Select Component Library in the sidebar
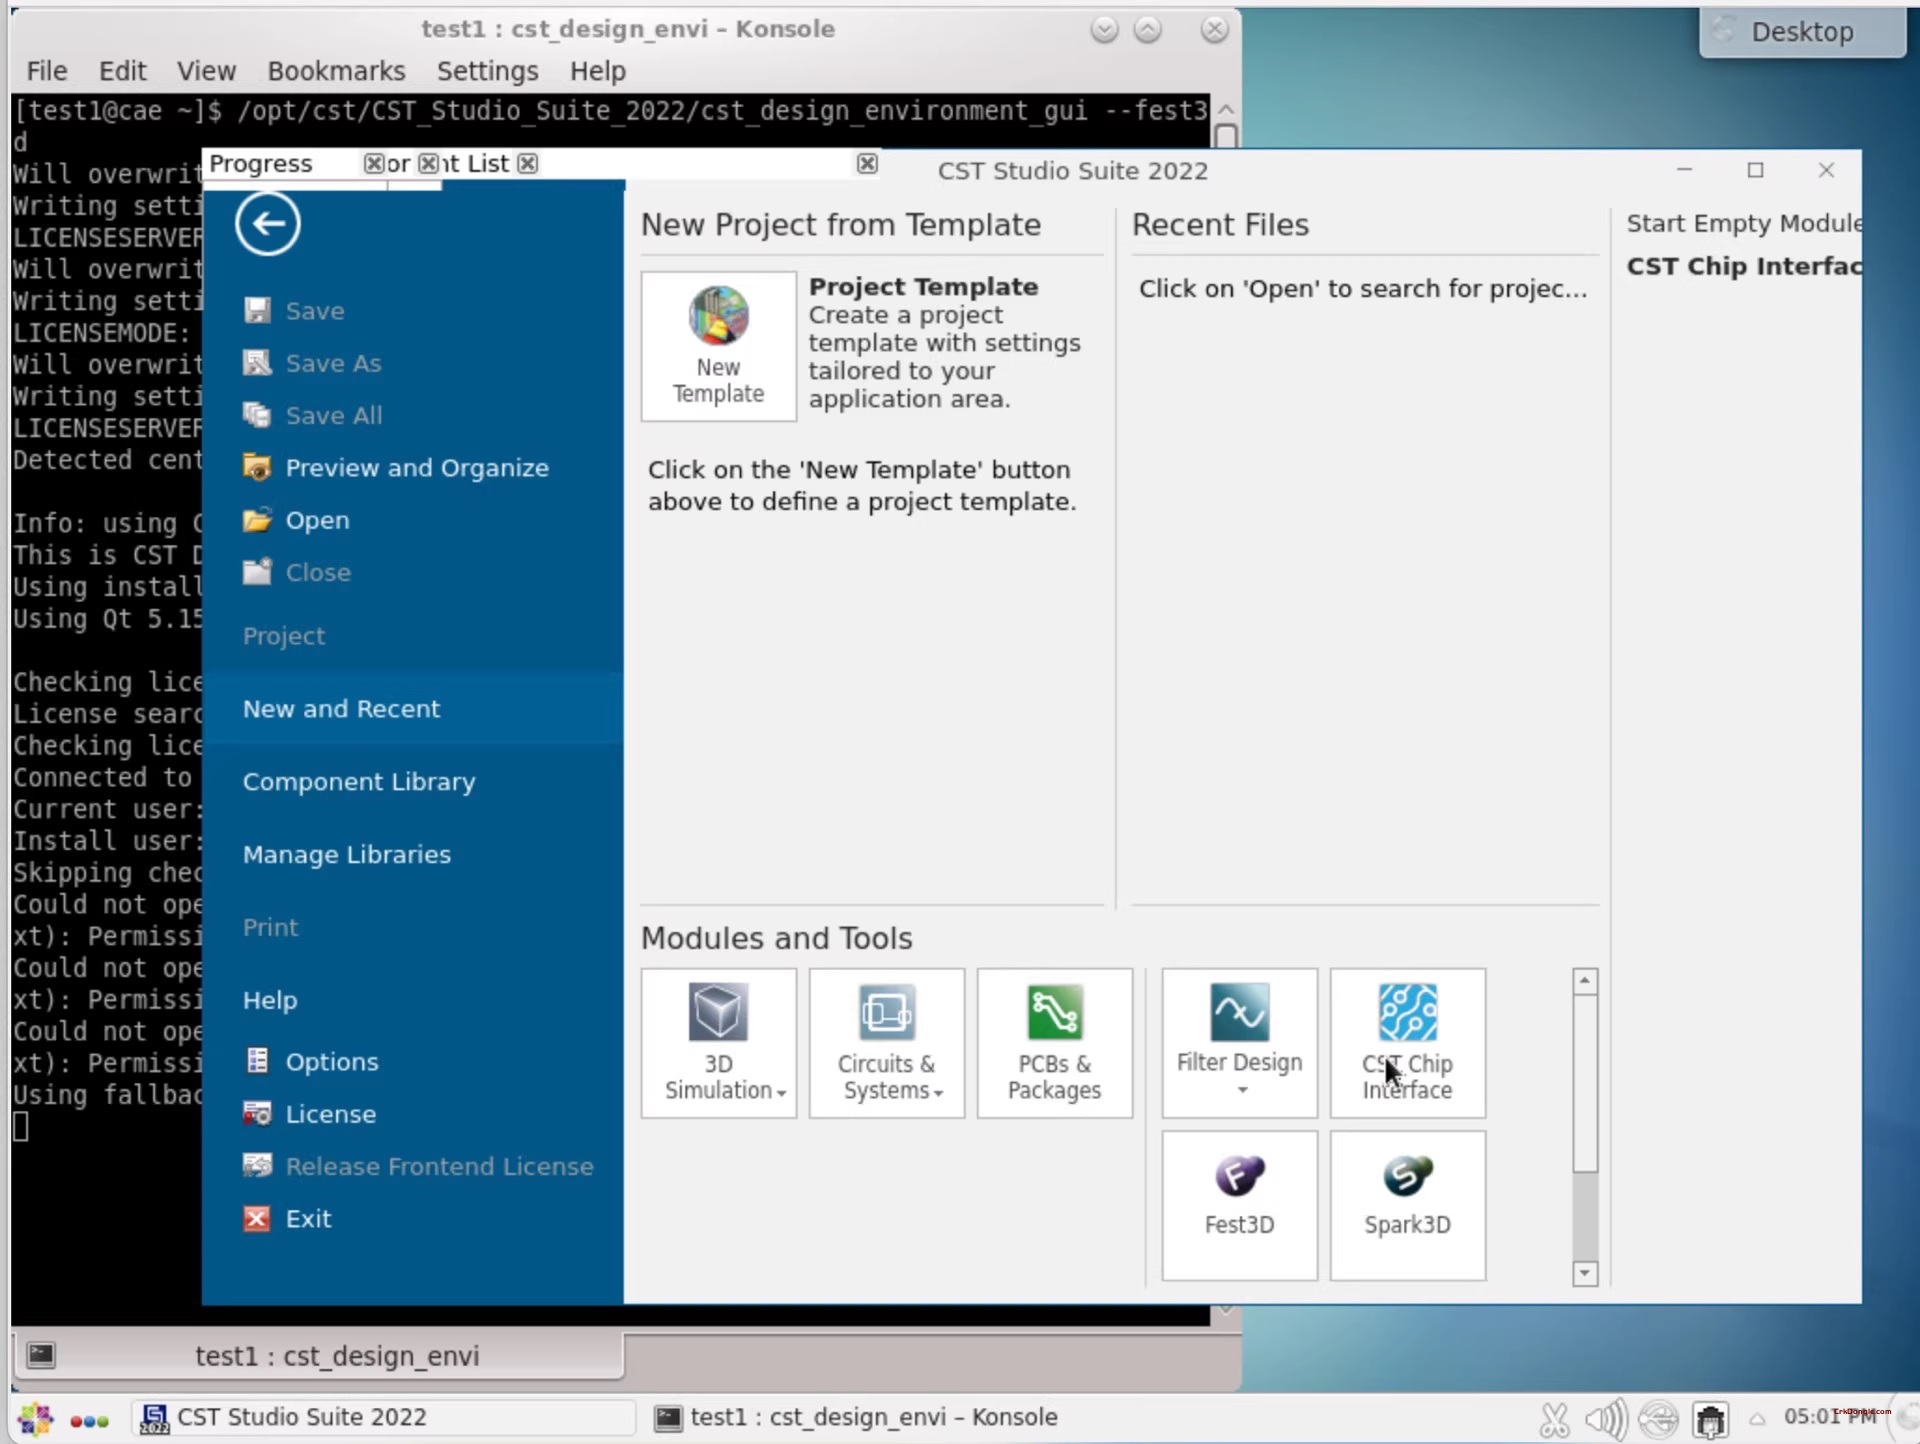Image resolution: width=1920 pixels, height=1444 pixels. tap(359, 781)
